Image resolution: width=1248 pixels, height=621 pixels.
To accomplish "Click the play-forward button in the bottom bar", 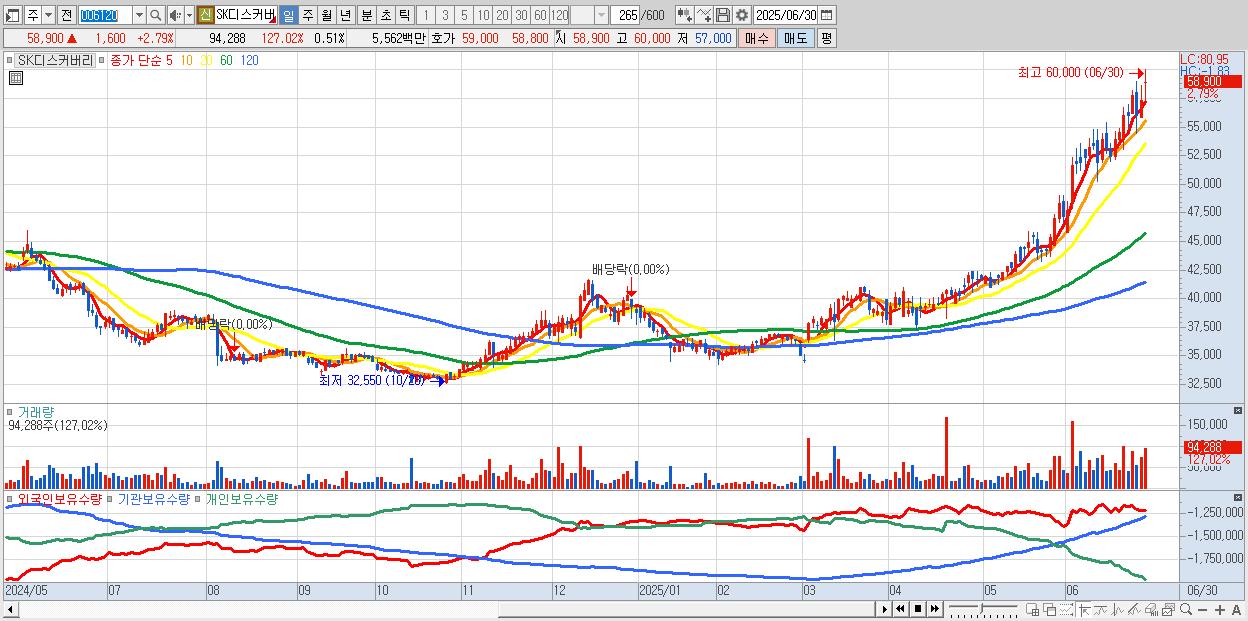I will point(885,609).
